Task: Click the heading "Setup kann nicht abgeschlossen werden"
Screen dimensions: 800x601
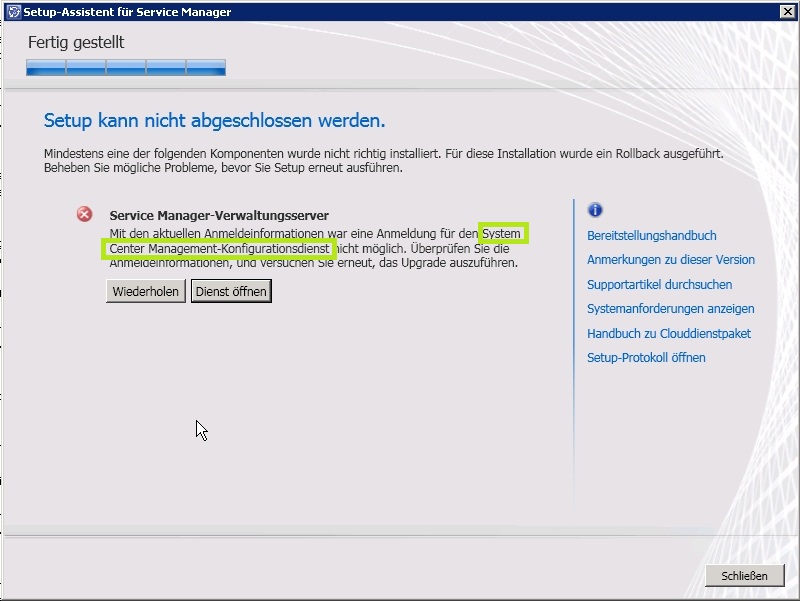Action: tap(214, 121)
